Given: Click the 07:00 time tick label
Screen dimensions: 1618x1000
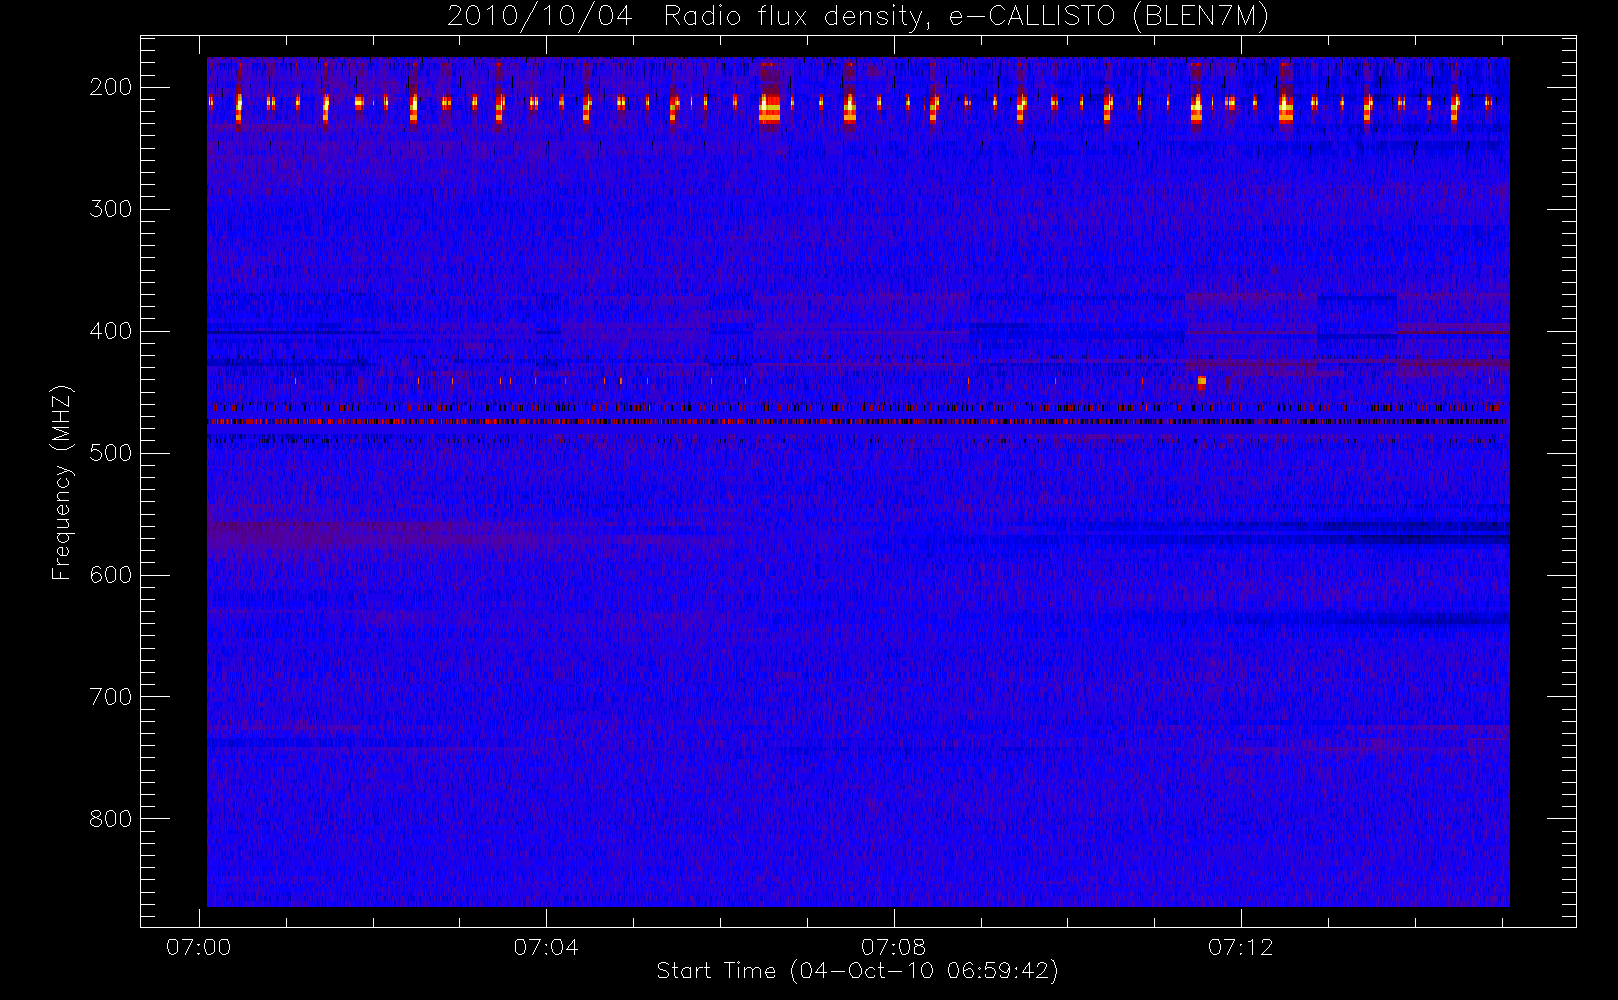Looking at the screenshot, I should pos(199,947).
